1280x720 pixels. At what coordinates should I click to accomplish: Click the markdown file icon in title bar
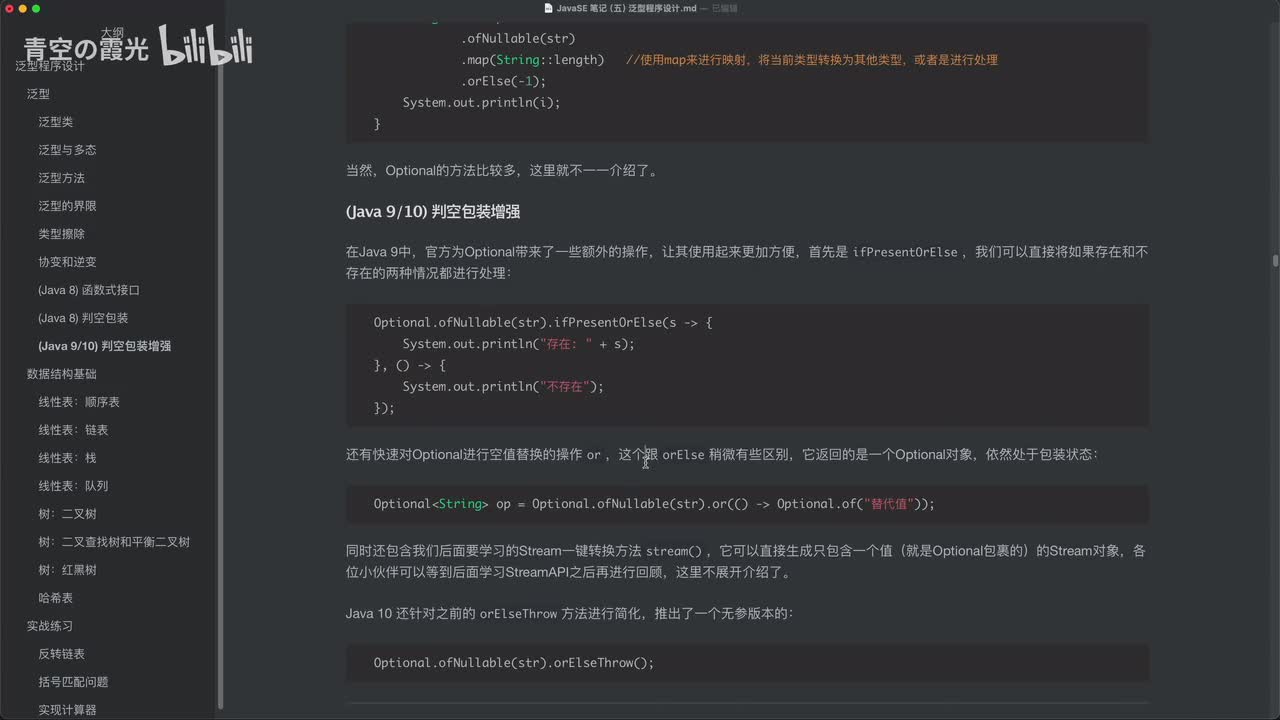point(548,8)
